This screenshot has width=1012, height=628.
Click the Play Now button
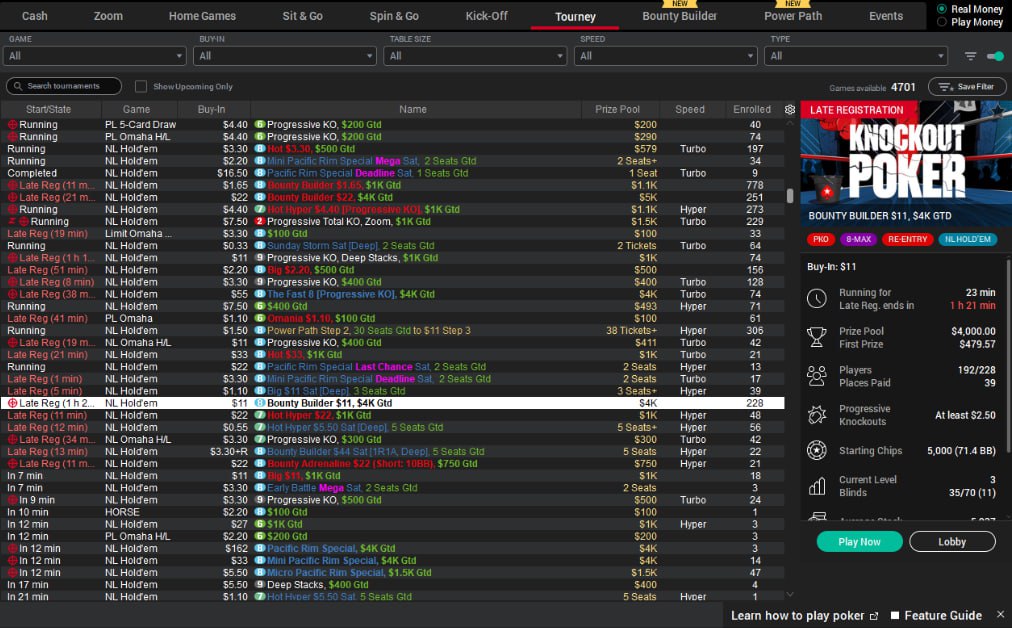click(x=860, y=542)
